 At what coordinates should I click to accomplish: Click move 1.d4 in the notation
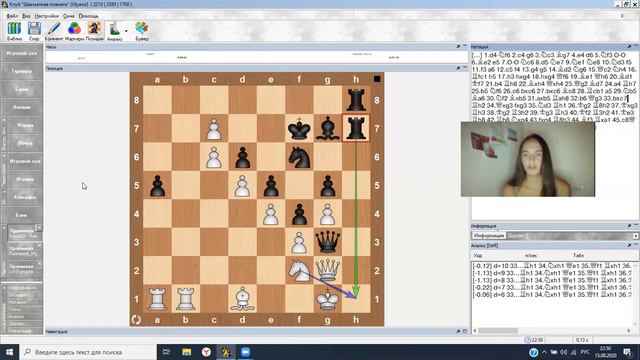click(x=491, y=55)
